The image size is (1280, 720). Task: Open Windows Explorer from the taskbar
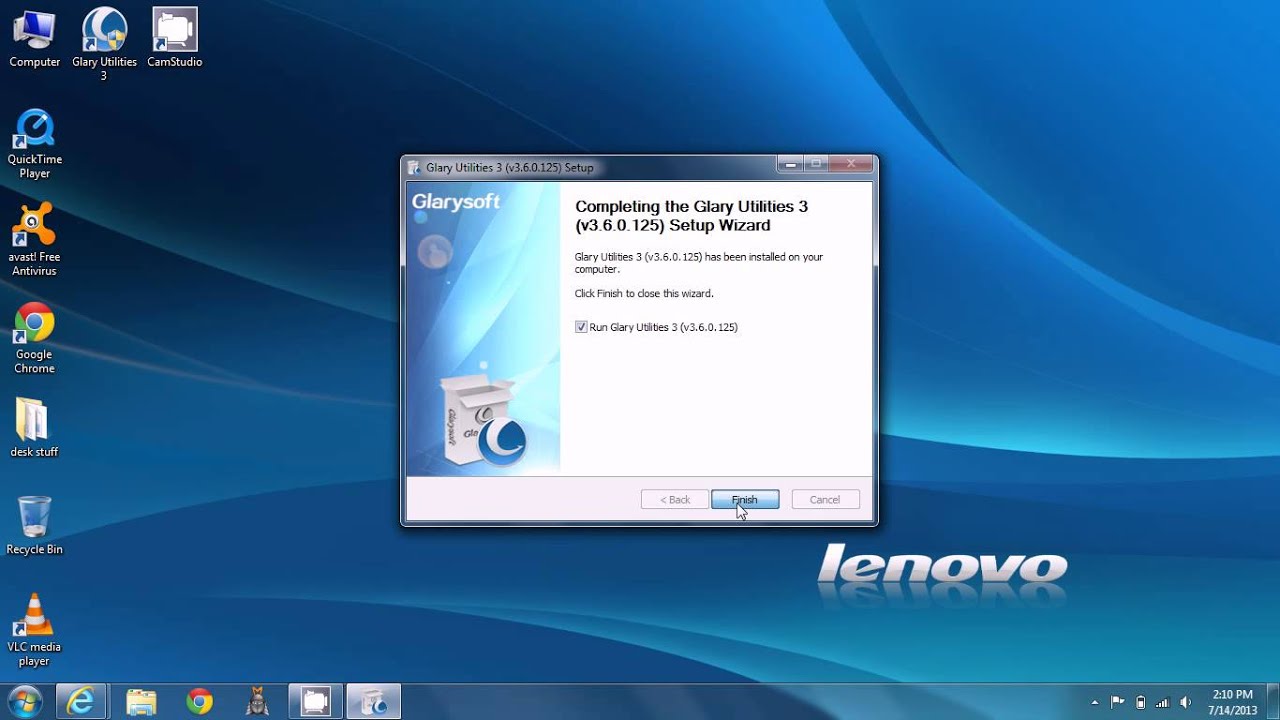(x=141, y=702)
